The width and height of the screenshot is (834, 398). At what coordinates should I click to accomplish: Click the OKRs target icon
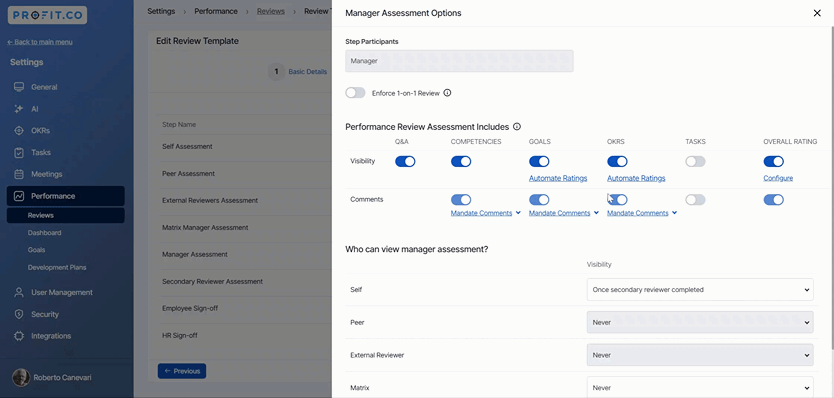click(x=19, y=130)
